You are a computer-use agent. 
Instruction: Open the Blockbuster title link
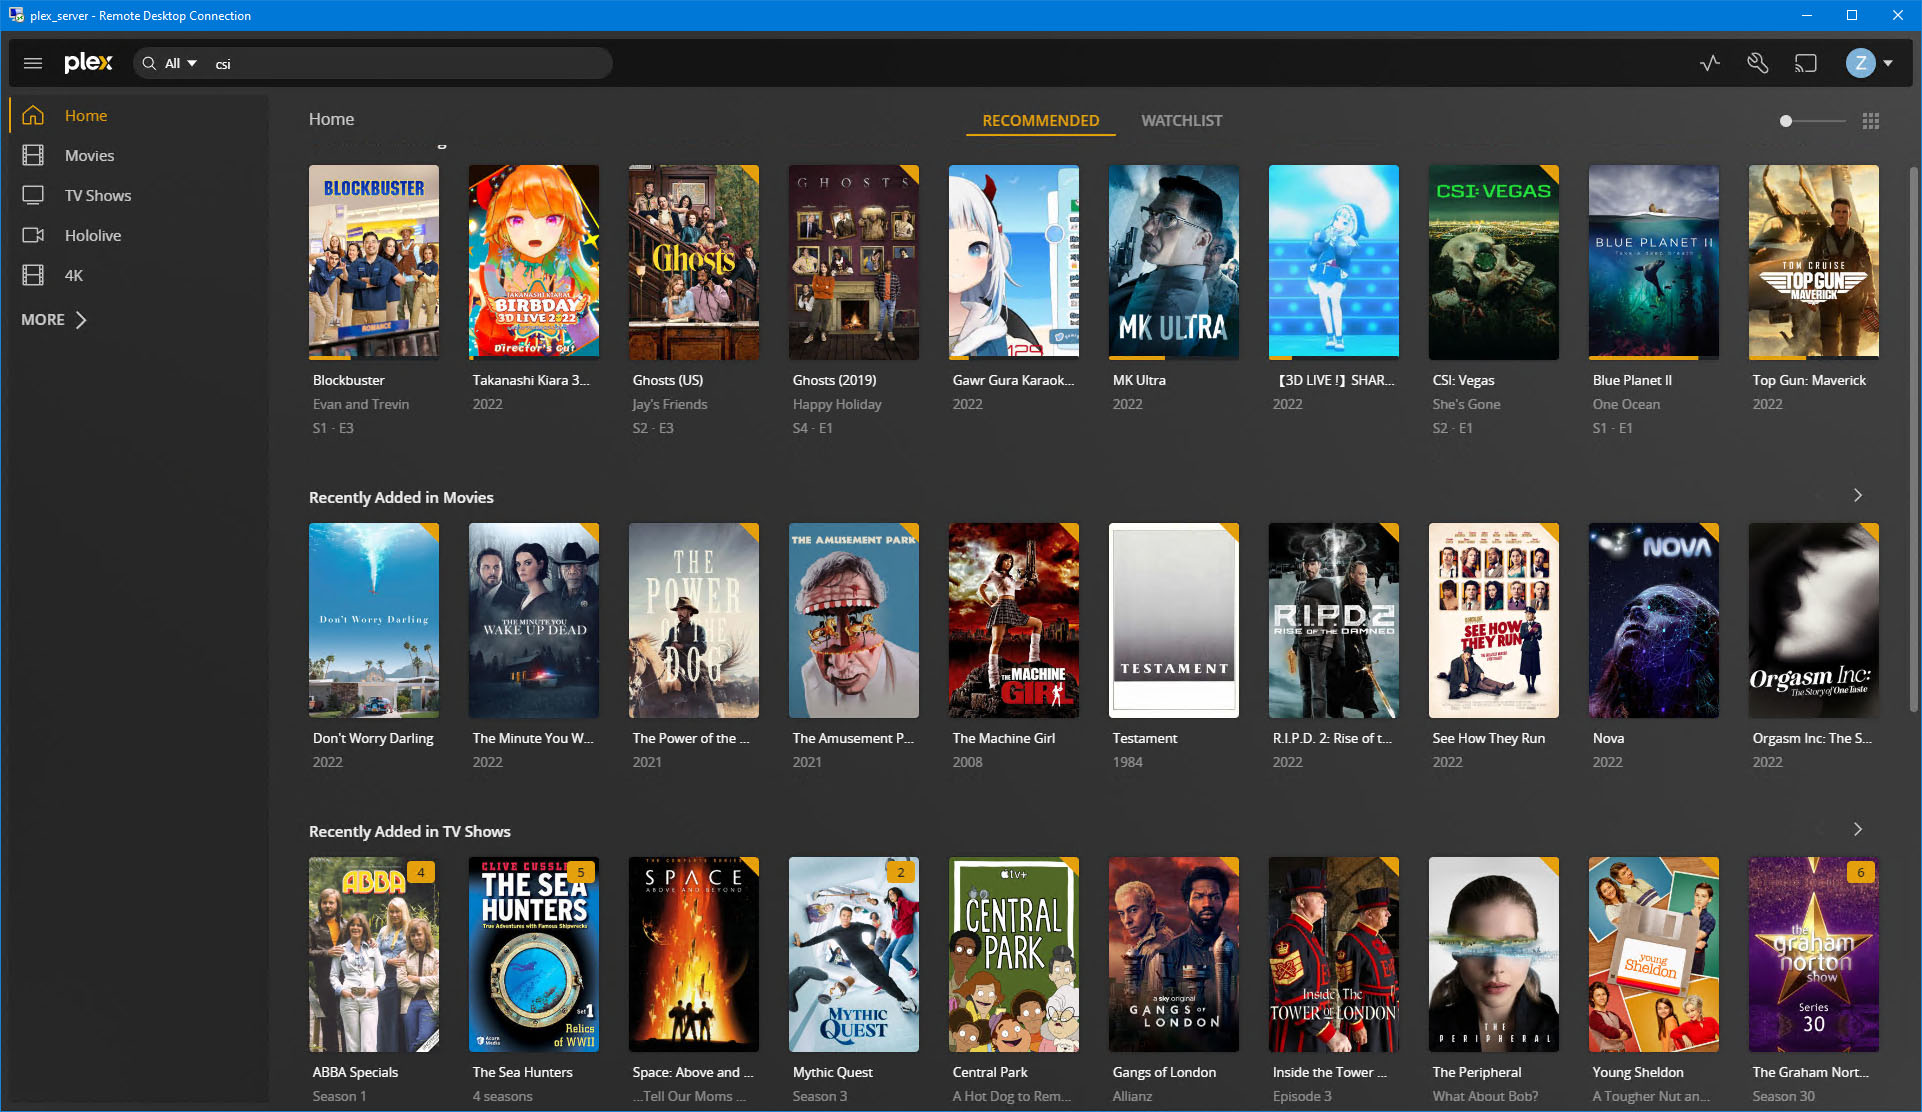coord(348,380)
